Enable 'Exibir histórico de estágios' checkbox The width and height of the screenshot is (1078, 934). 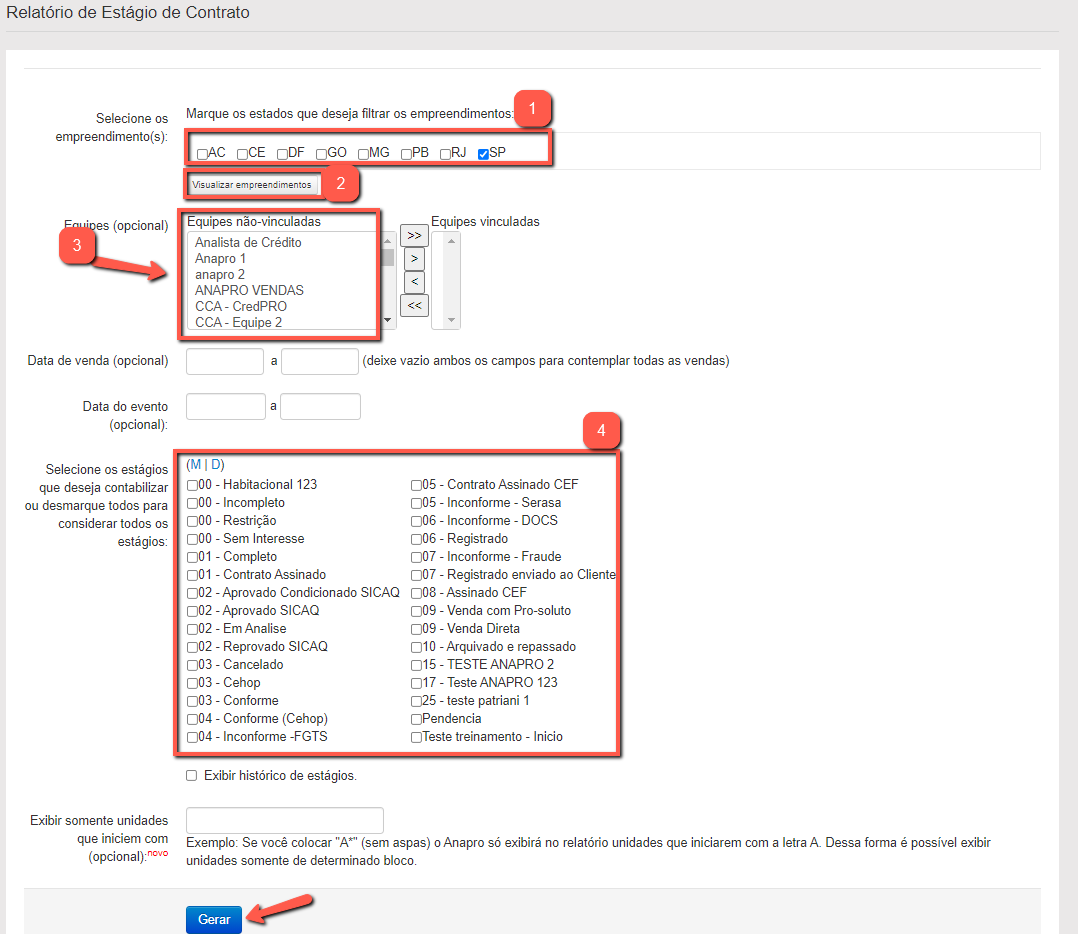point(192,776)
